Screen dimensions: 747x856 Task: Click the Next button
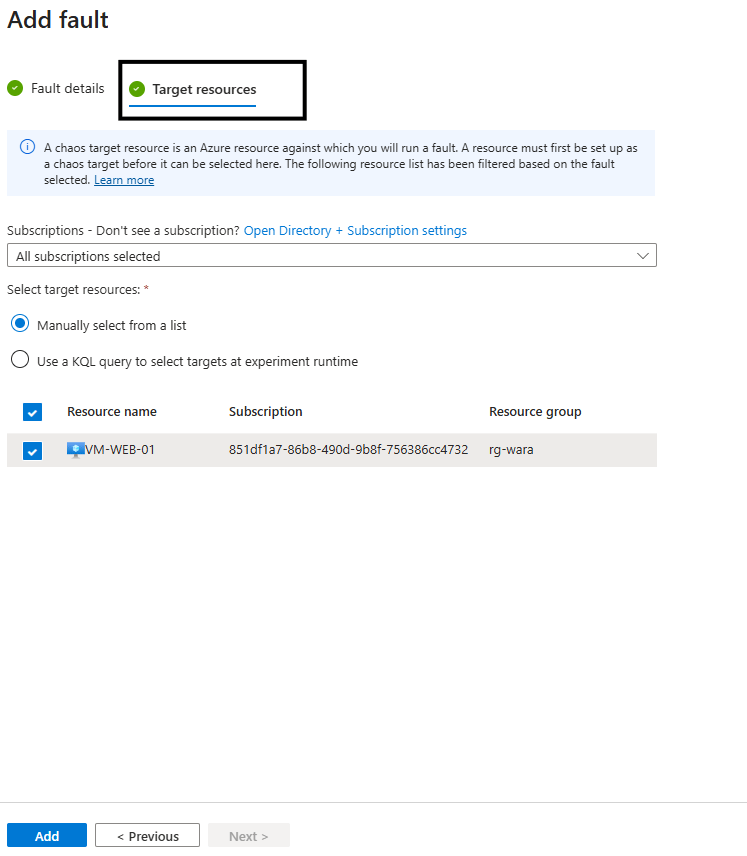(x=248, y=836)
